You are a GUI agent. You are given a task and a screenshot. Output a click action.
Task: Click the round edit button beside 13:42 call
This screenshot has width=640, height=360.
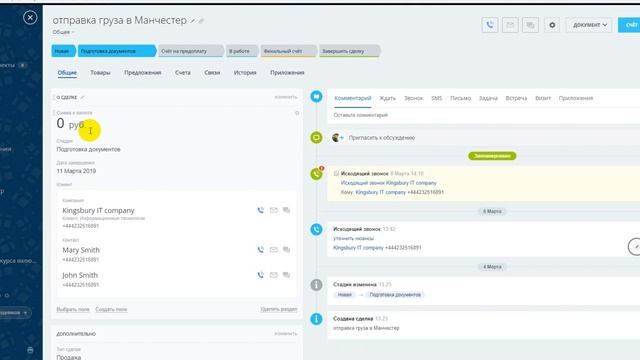click(x=635, y=247)
